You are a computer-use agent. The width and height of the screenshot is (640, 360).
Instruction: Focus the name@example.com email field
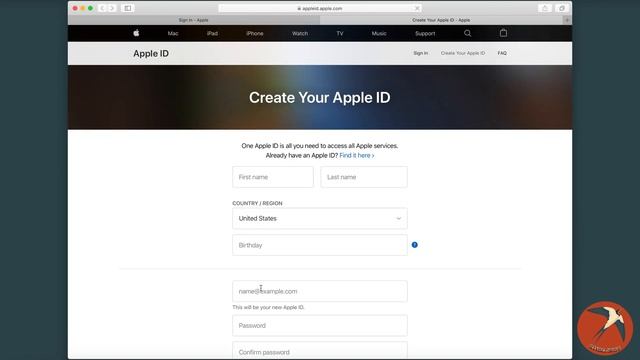pyautogui.click(x=320, y=291)
